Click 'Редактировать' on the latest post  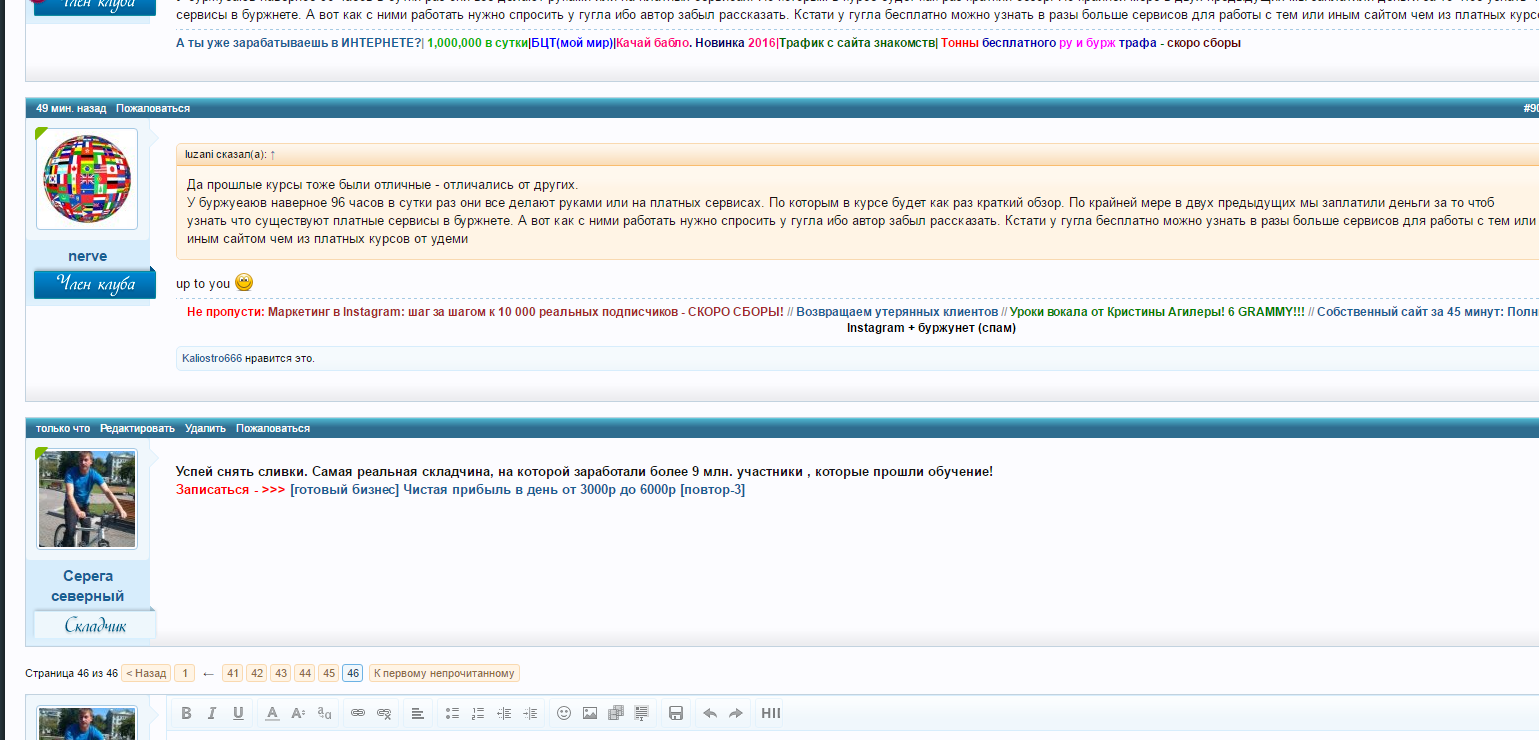(x=137, y=428)
